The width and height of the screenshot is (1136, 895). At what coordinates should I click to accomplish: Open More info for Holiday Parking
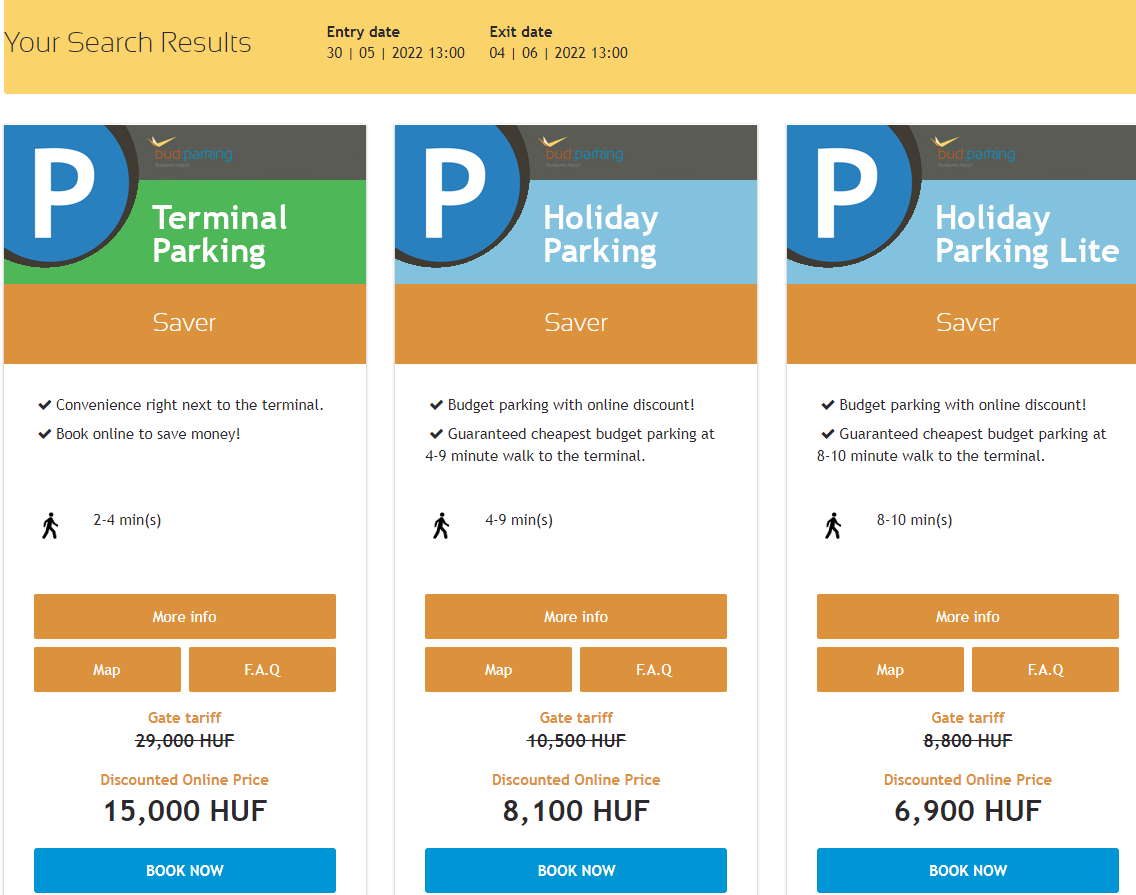coord(576,617)
